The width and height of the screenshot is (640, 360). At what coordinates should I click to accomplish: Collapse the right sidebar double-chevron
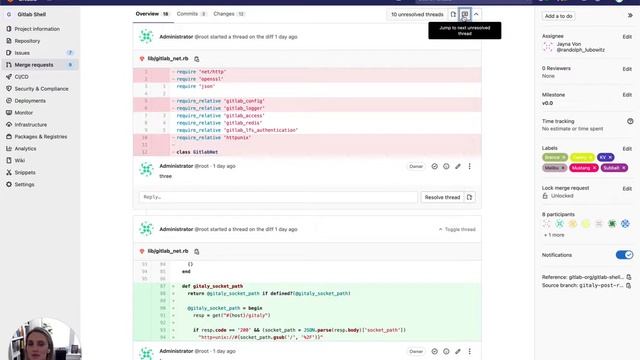coord(630,16)
